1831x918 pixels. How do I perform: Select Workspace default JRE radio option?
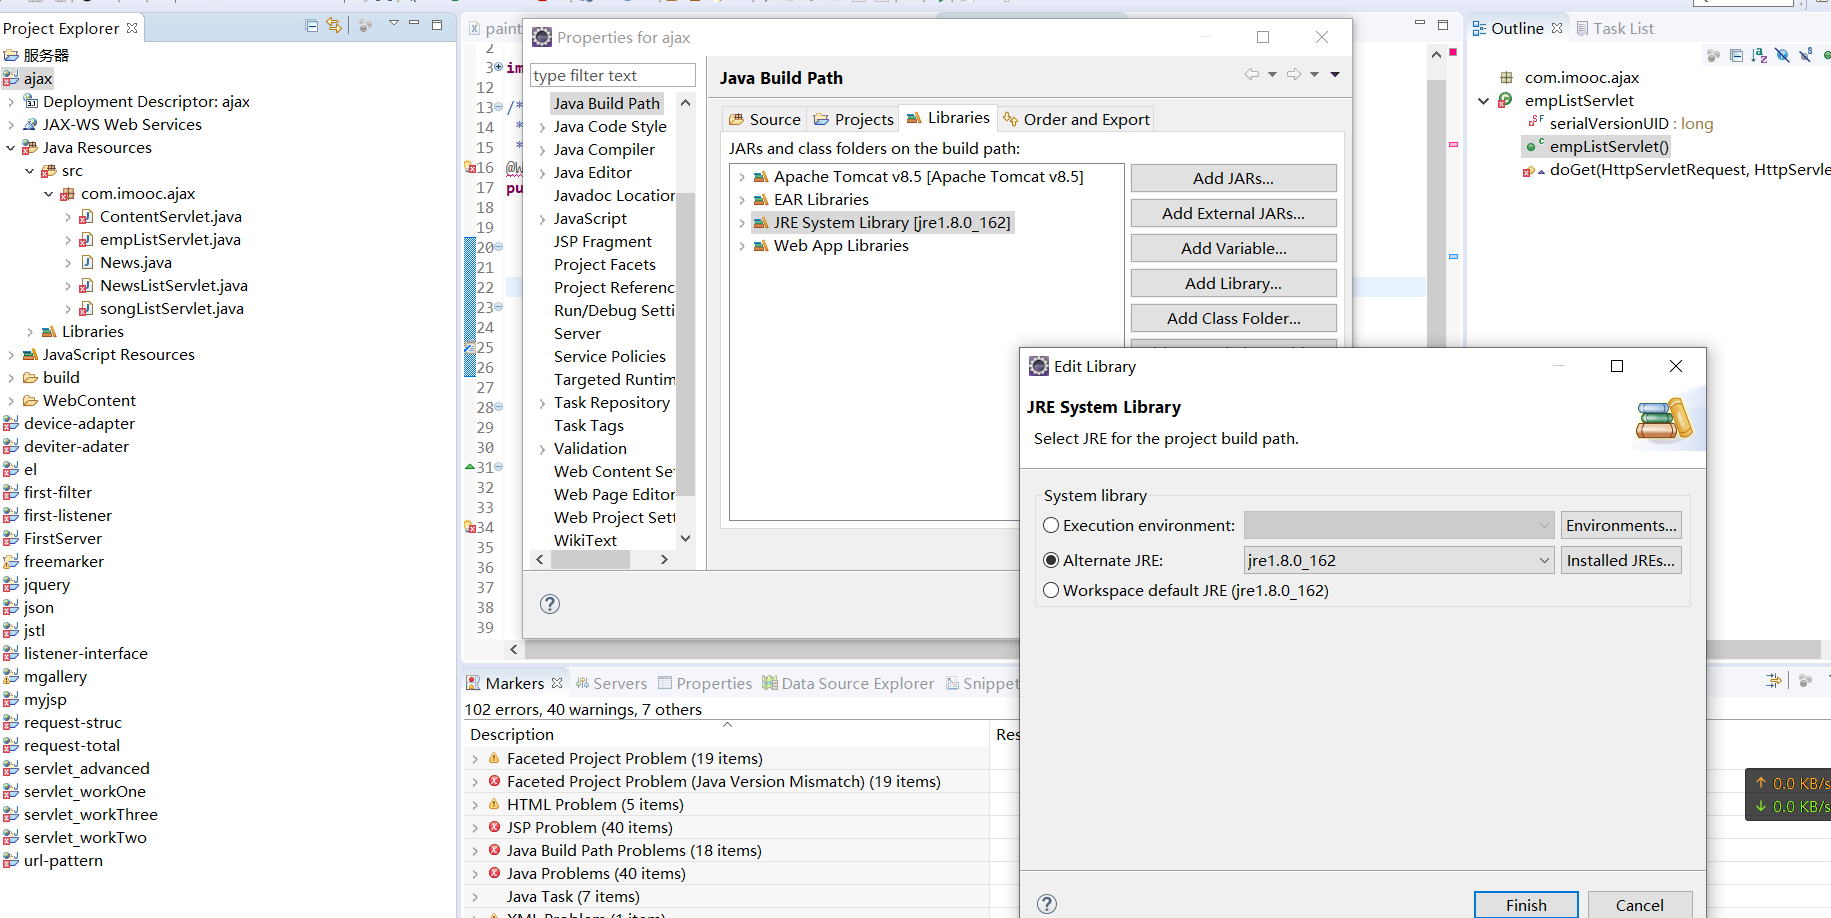point(1051,590)
